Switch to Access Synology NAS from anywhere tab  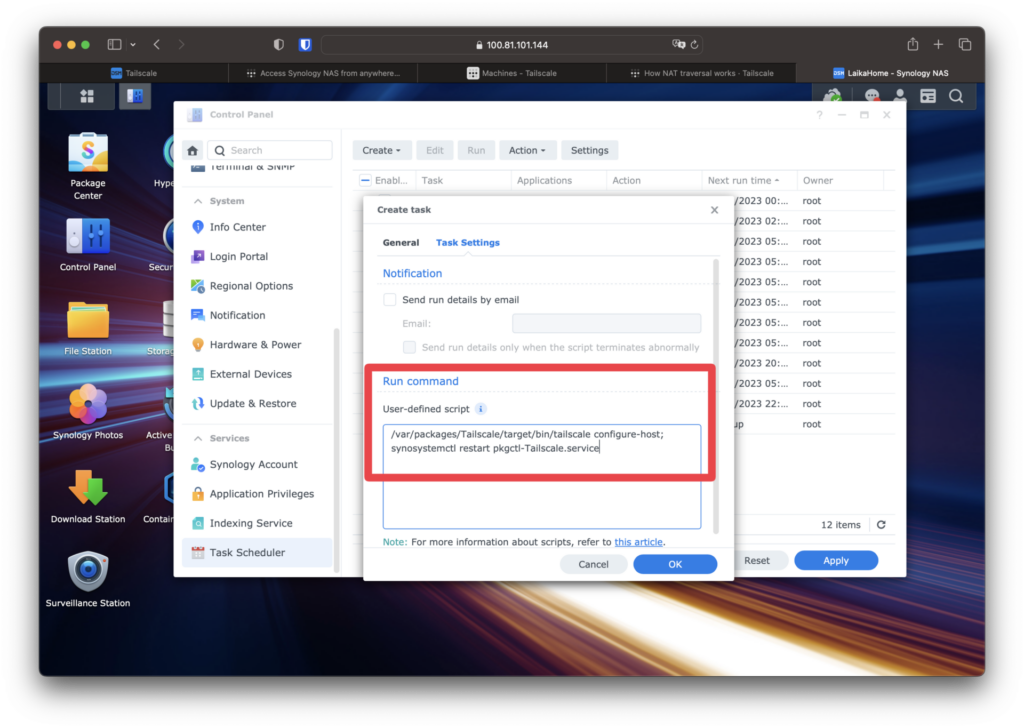tap(323, 73)
